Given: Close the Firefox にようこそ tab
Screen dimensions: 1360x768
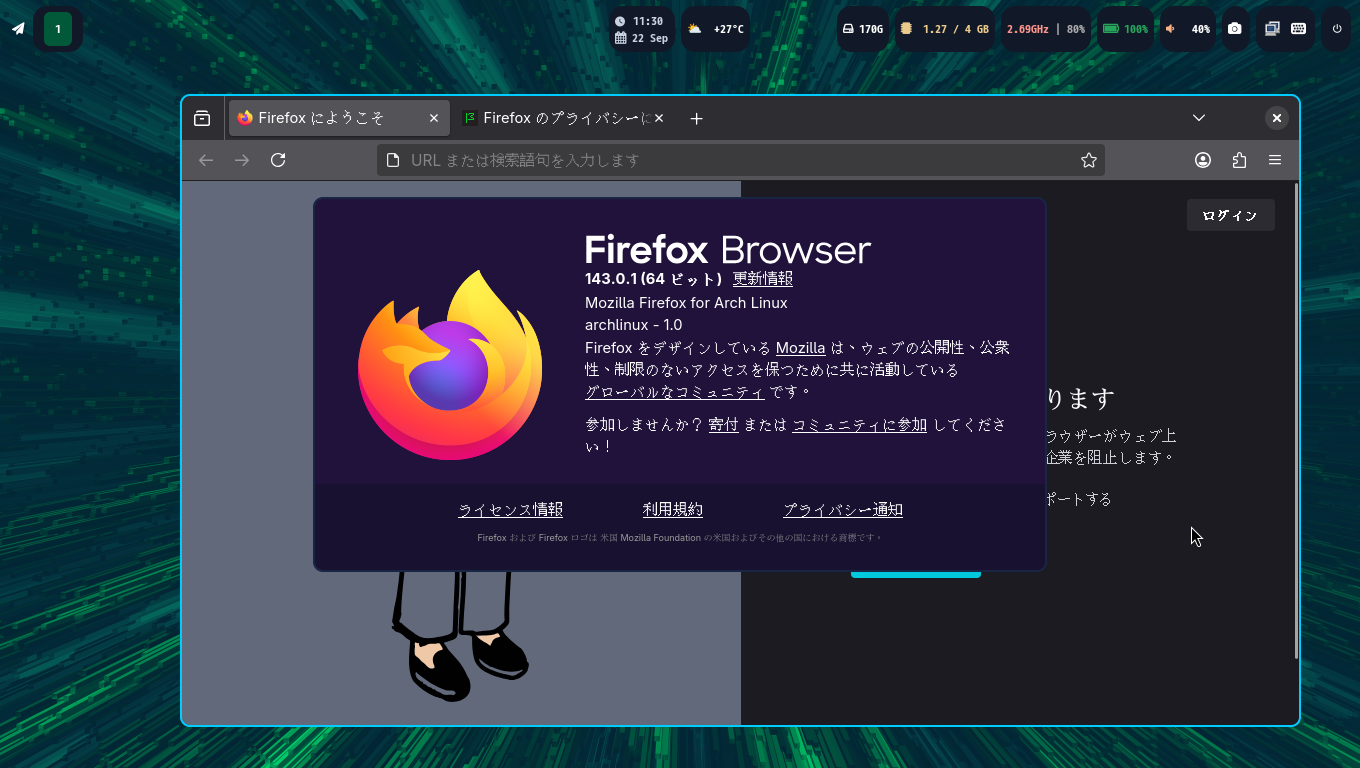Looking at the screenshot, I should (x=434, y=118).
